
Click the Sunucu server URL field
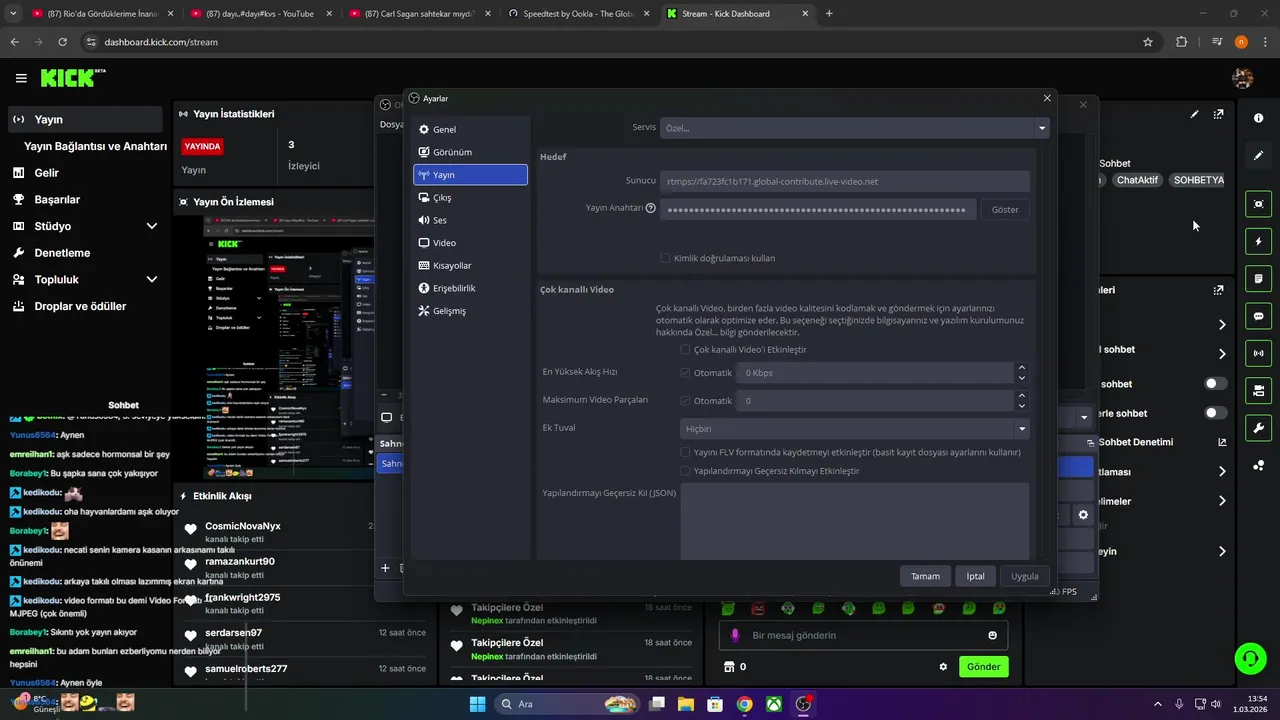844,181
